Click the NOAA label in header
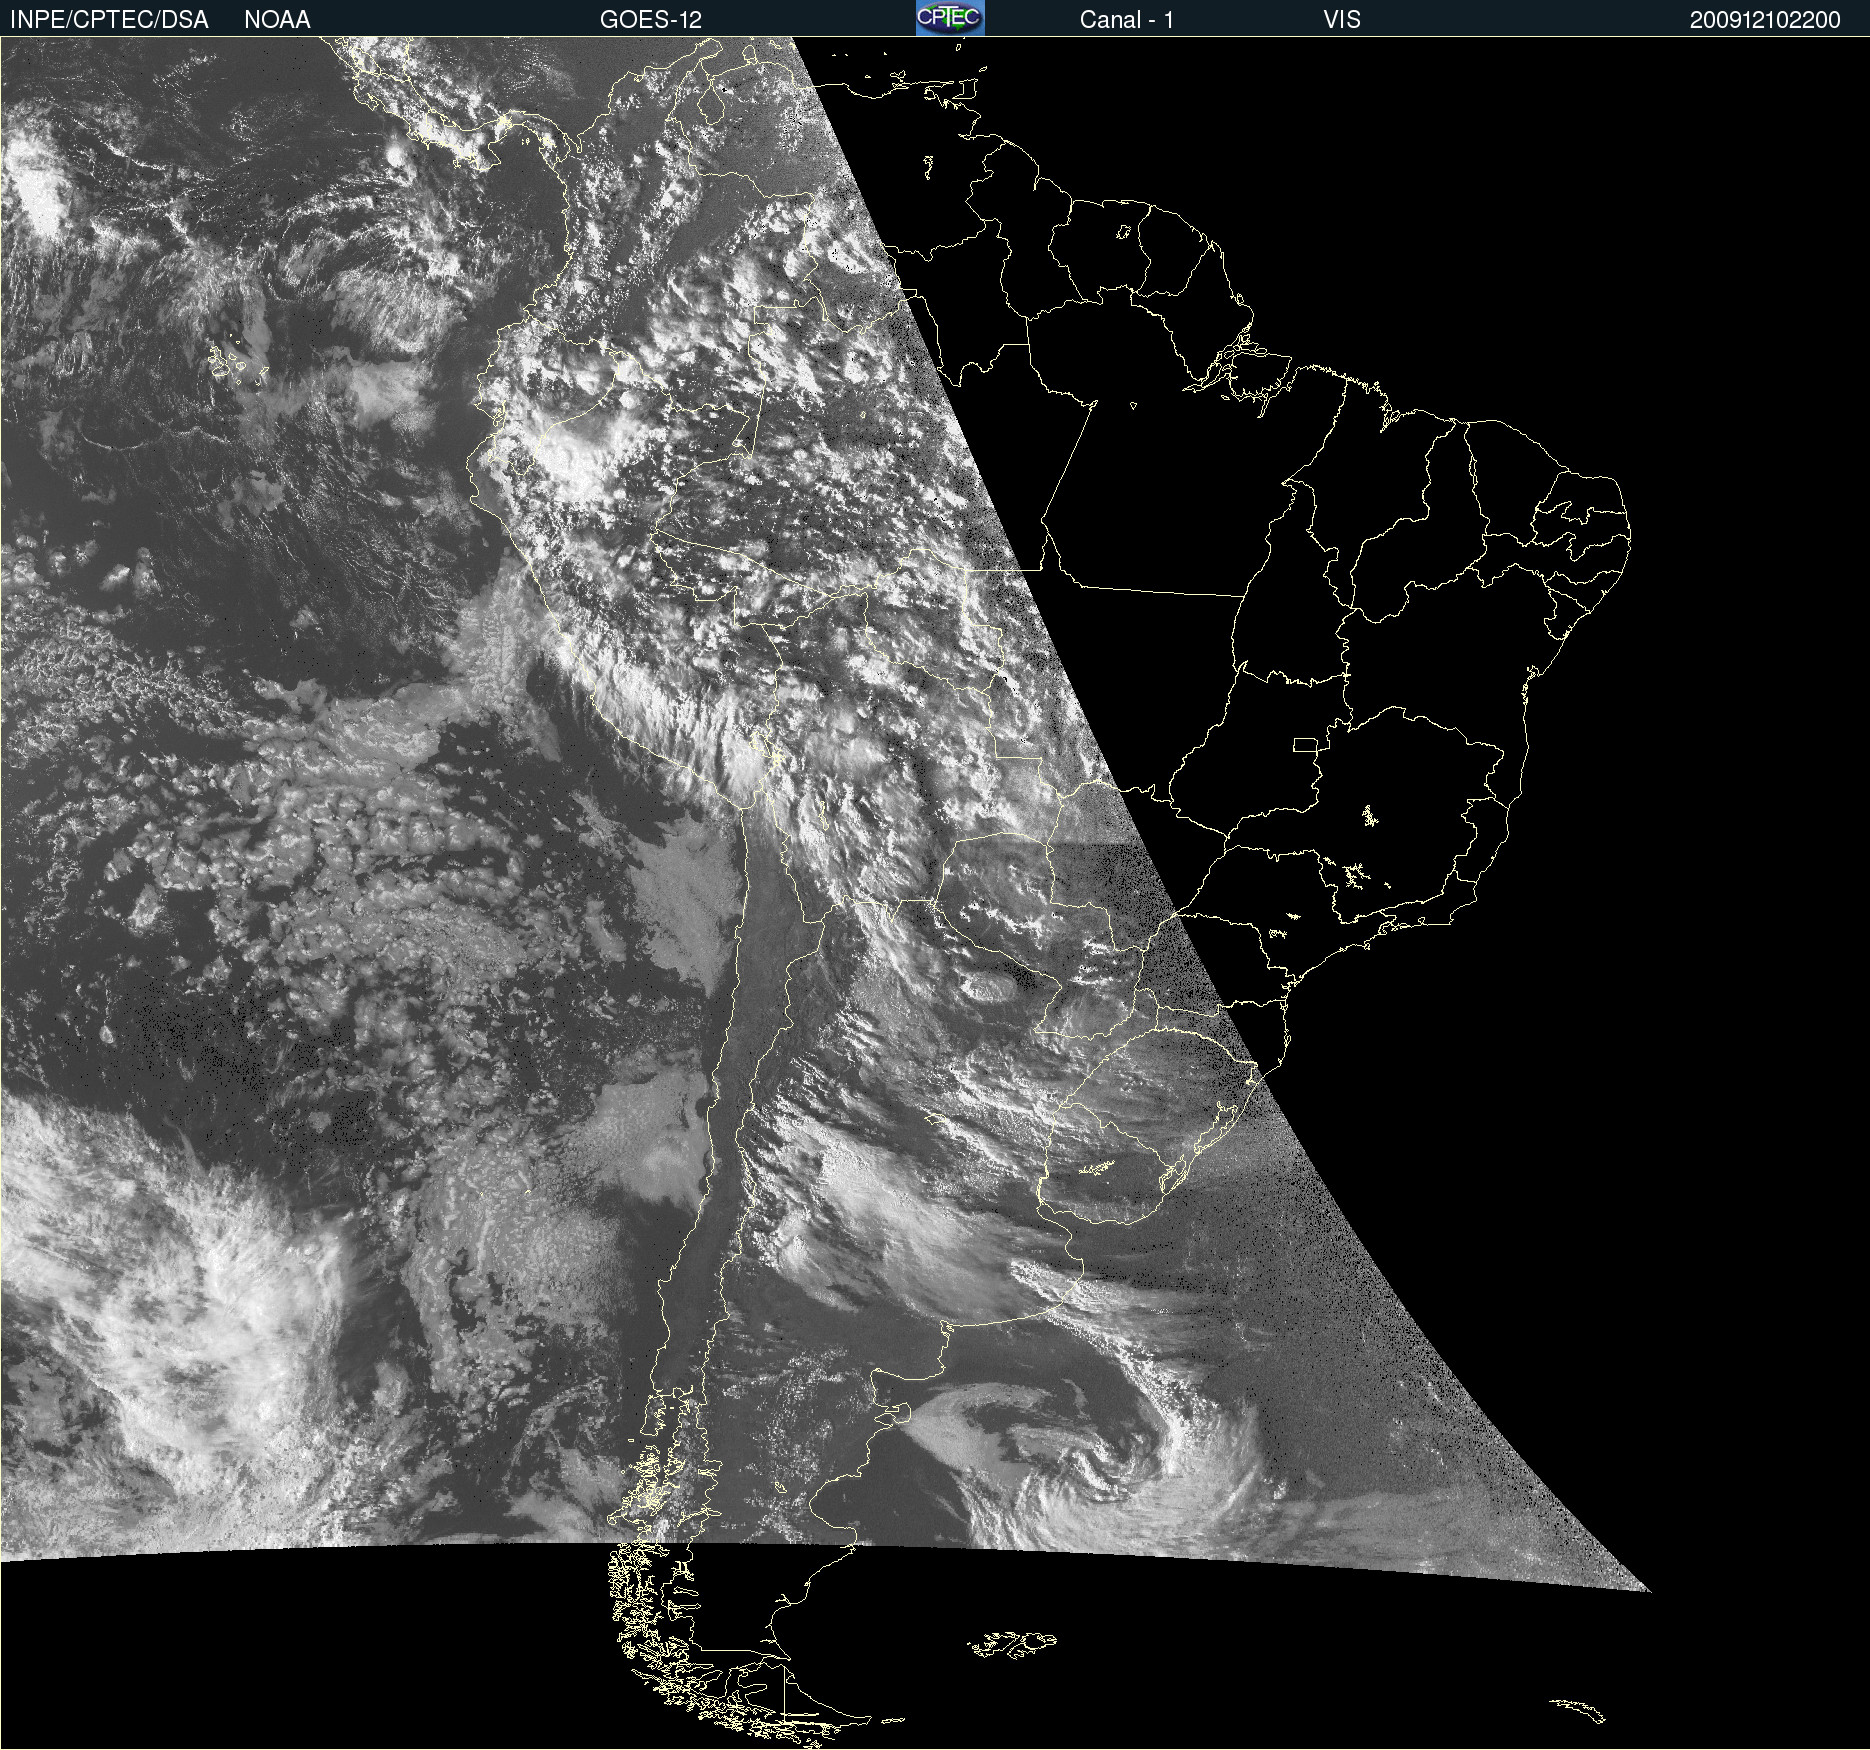 pyautogui.click(x=277, y=20)
